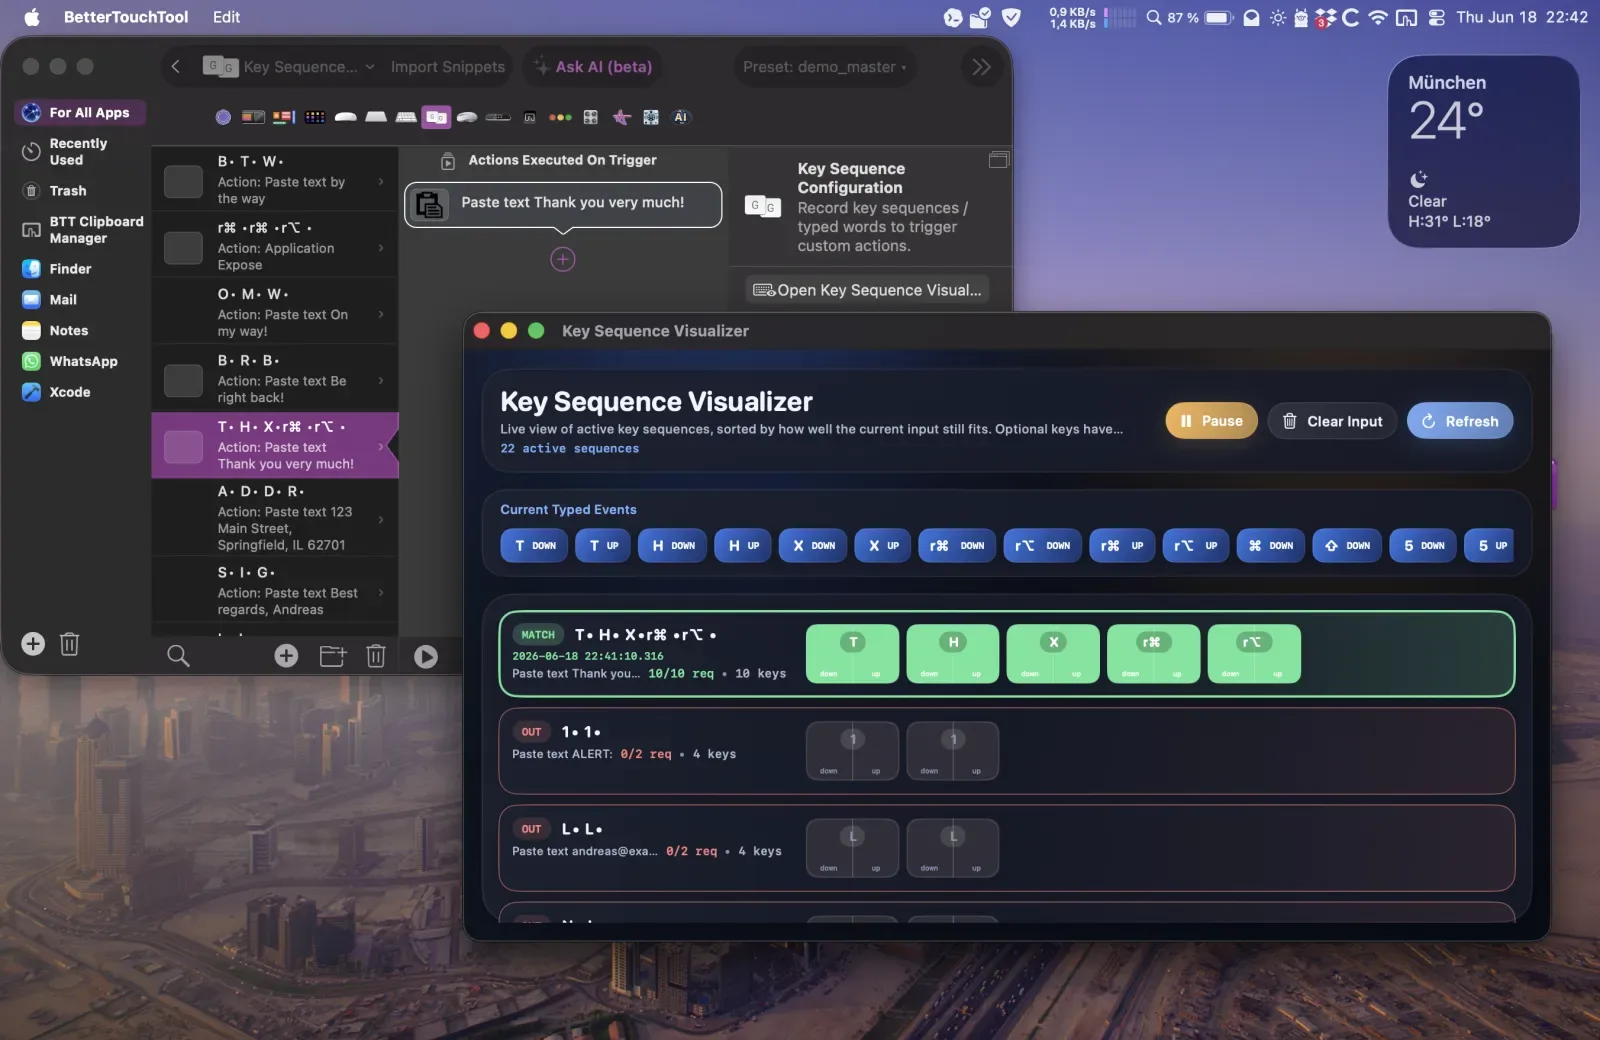
Task: Select Xcode in the app sidebar
Action: pos(70,392)
